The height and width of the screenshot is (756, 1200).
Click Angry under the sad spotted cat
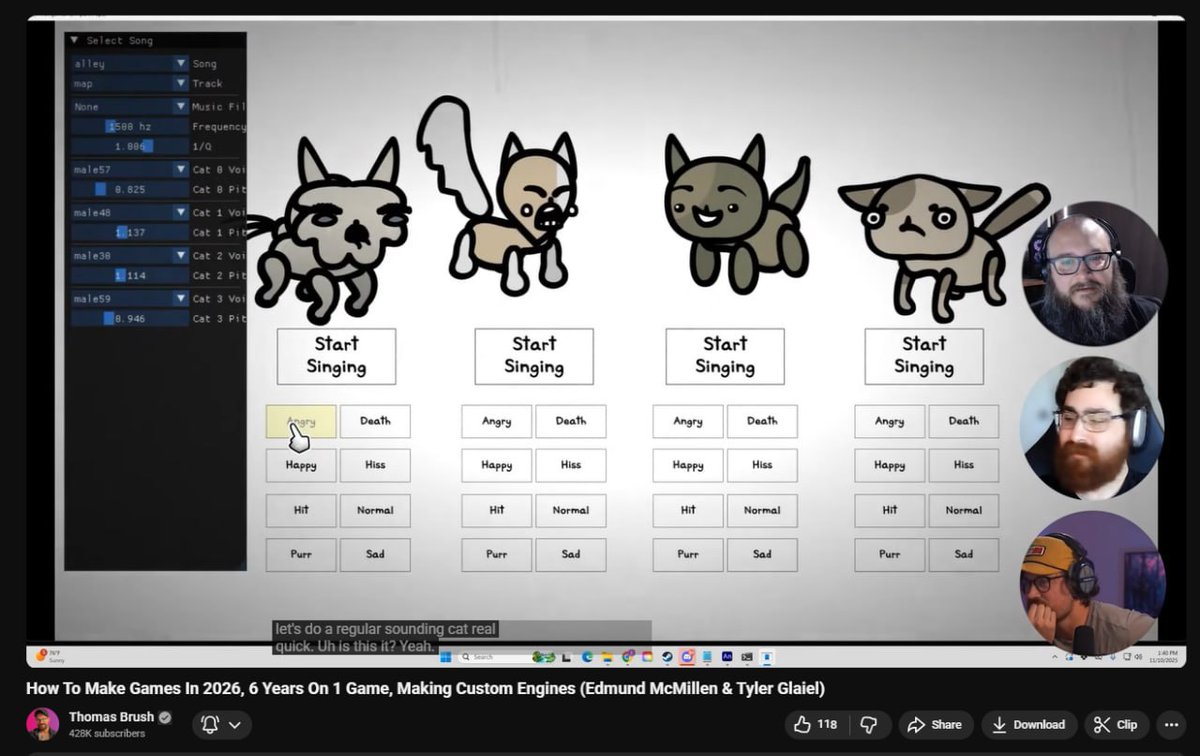coord(890,421)
